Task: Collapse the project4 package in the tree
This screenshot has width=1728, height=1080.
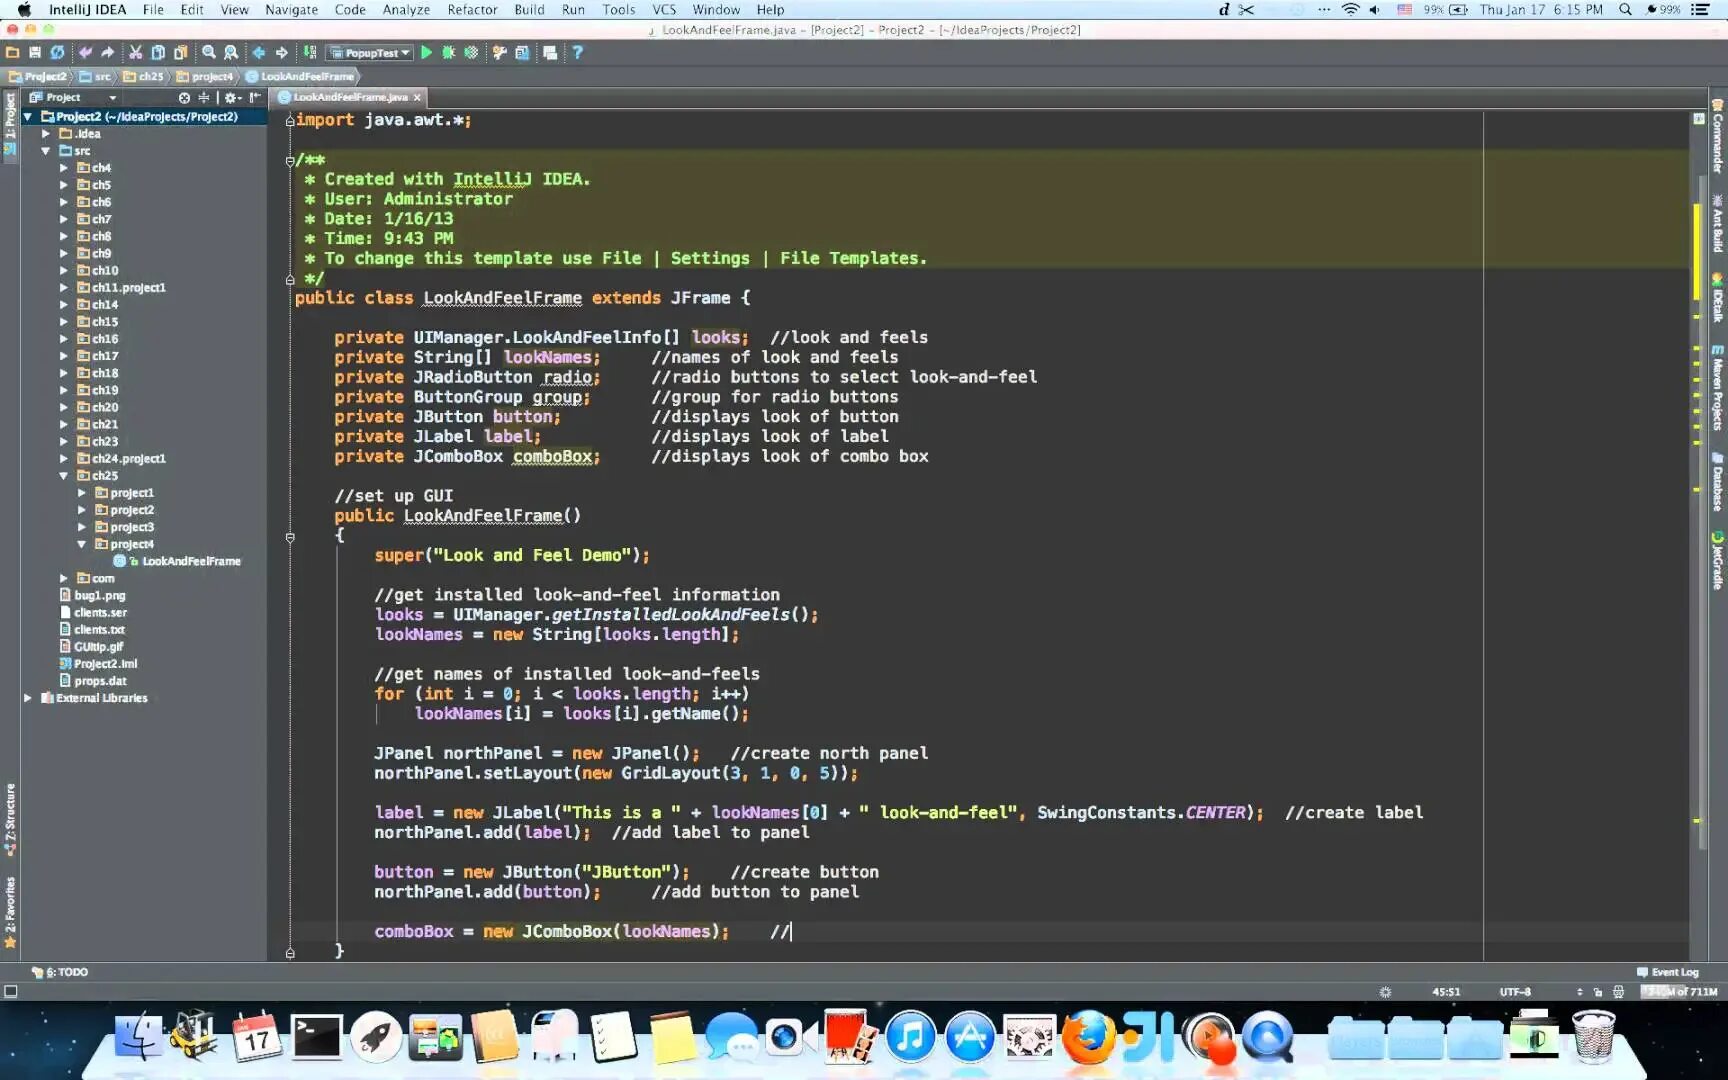Action: (x=82, y=544)
